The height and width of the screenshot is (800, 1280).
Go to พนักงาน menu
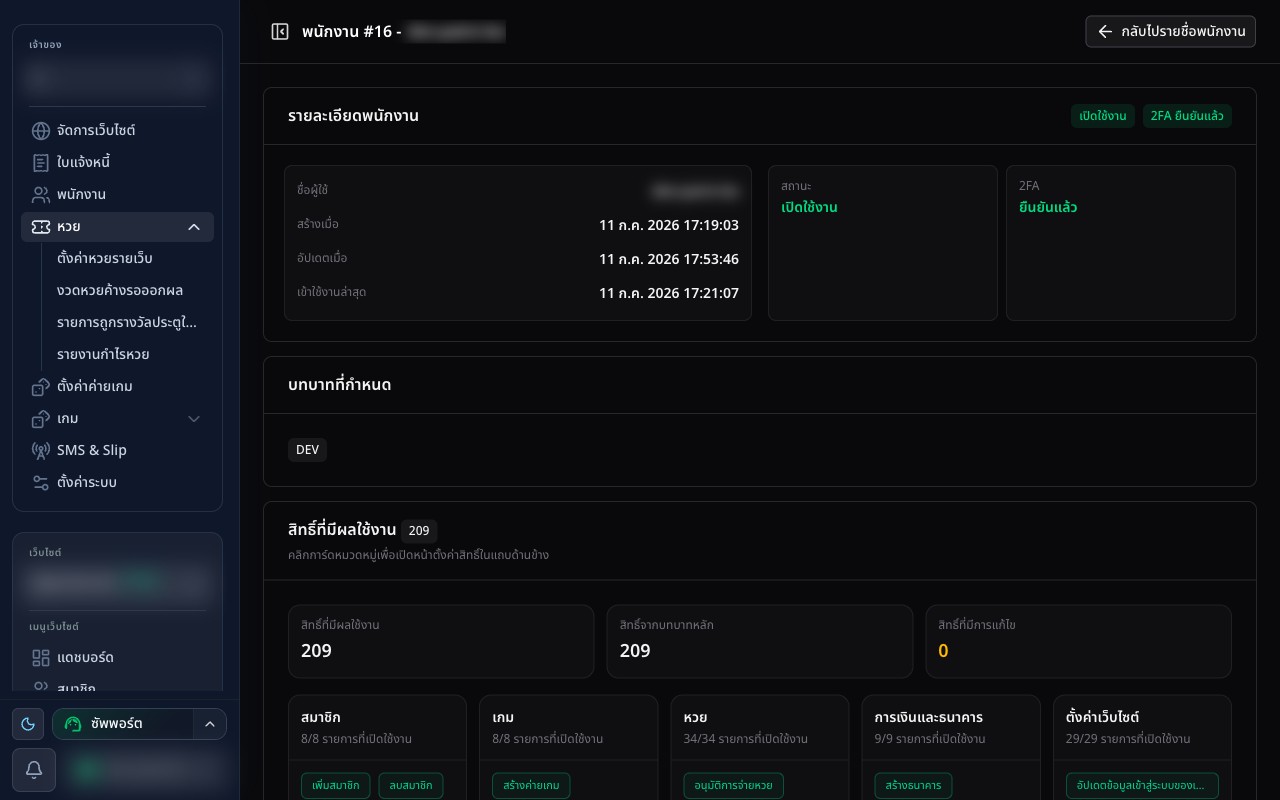click(117, 194)
